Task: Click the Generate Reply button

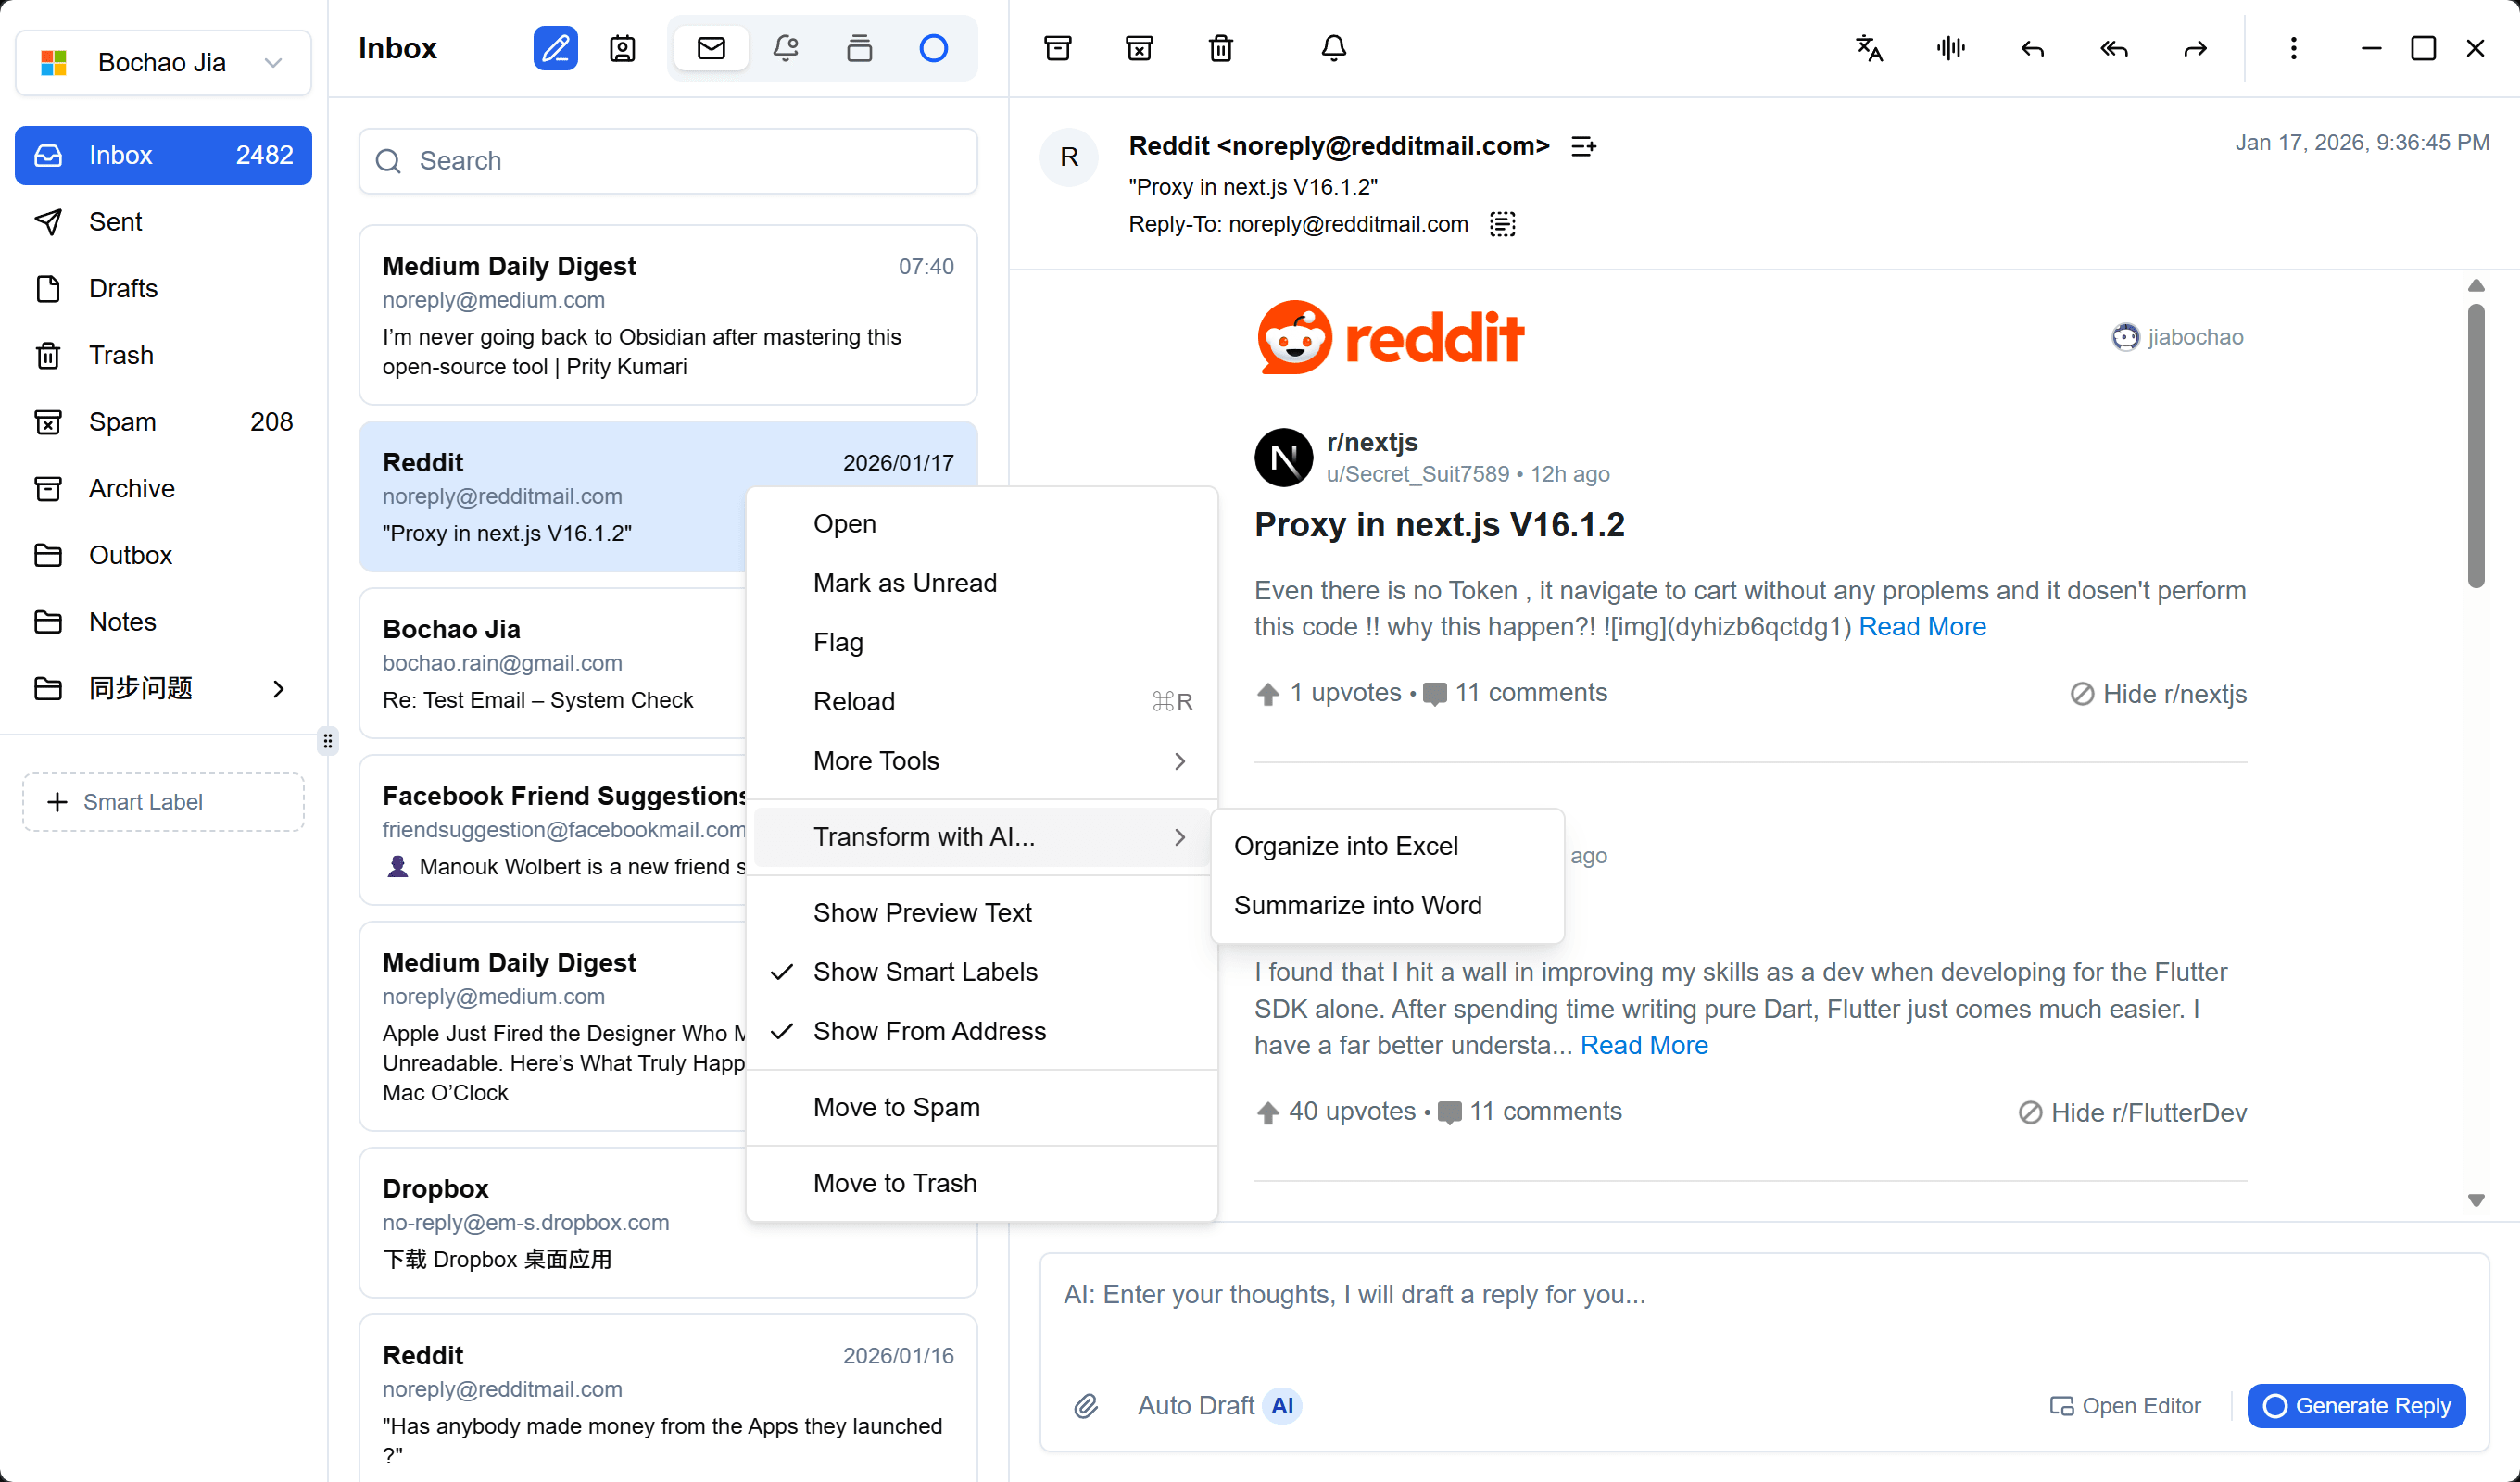Action: pos(2355,1405)
